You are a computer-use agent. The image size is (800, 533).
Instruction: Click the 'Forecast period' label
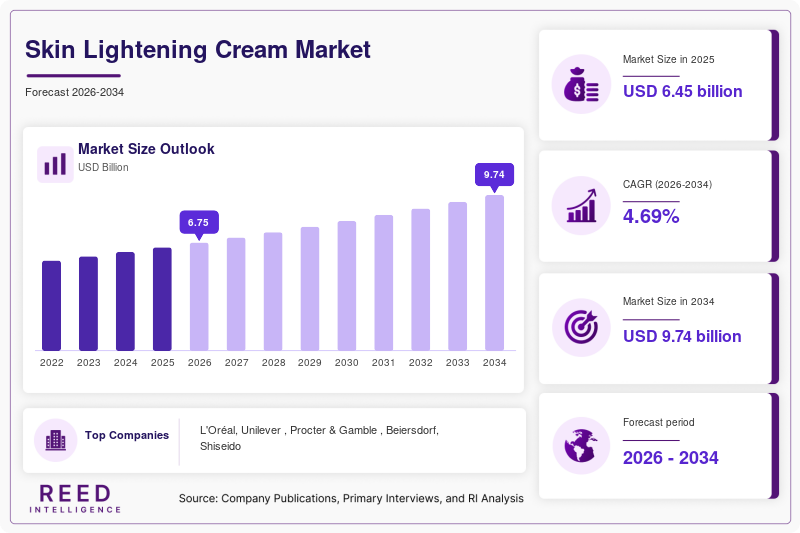659,422
